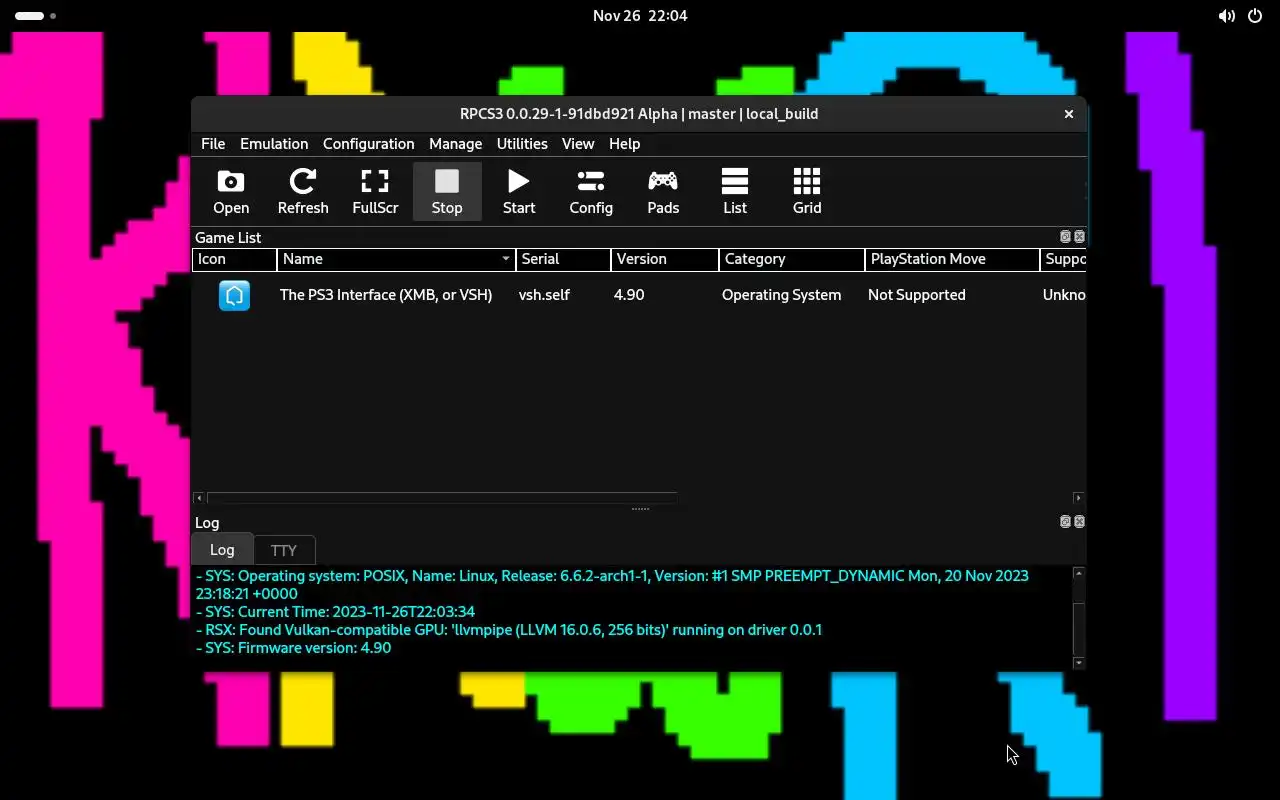Refresh the game list
This screenshot has height=800, width=1280.
pyautogui.click(x=303, y=192)
